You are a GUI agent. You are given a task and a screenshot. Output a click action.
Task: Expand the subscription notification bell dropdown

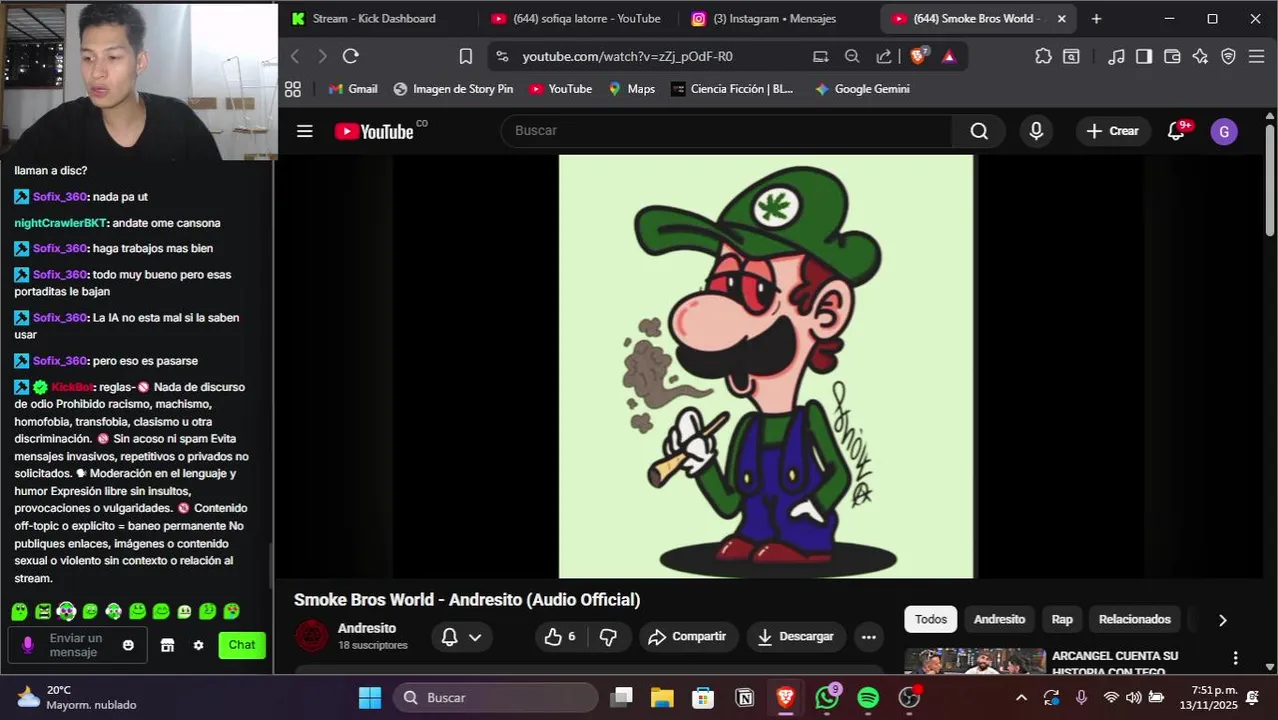[x=461, y=637]
